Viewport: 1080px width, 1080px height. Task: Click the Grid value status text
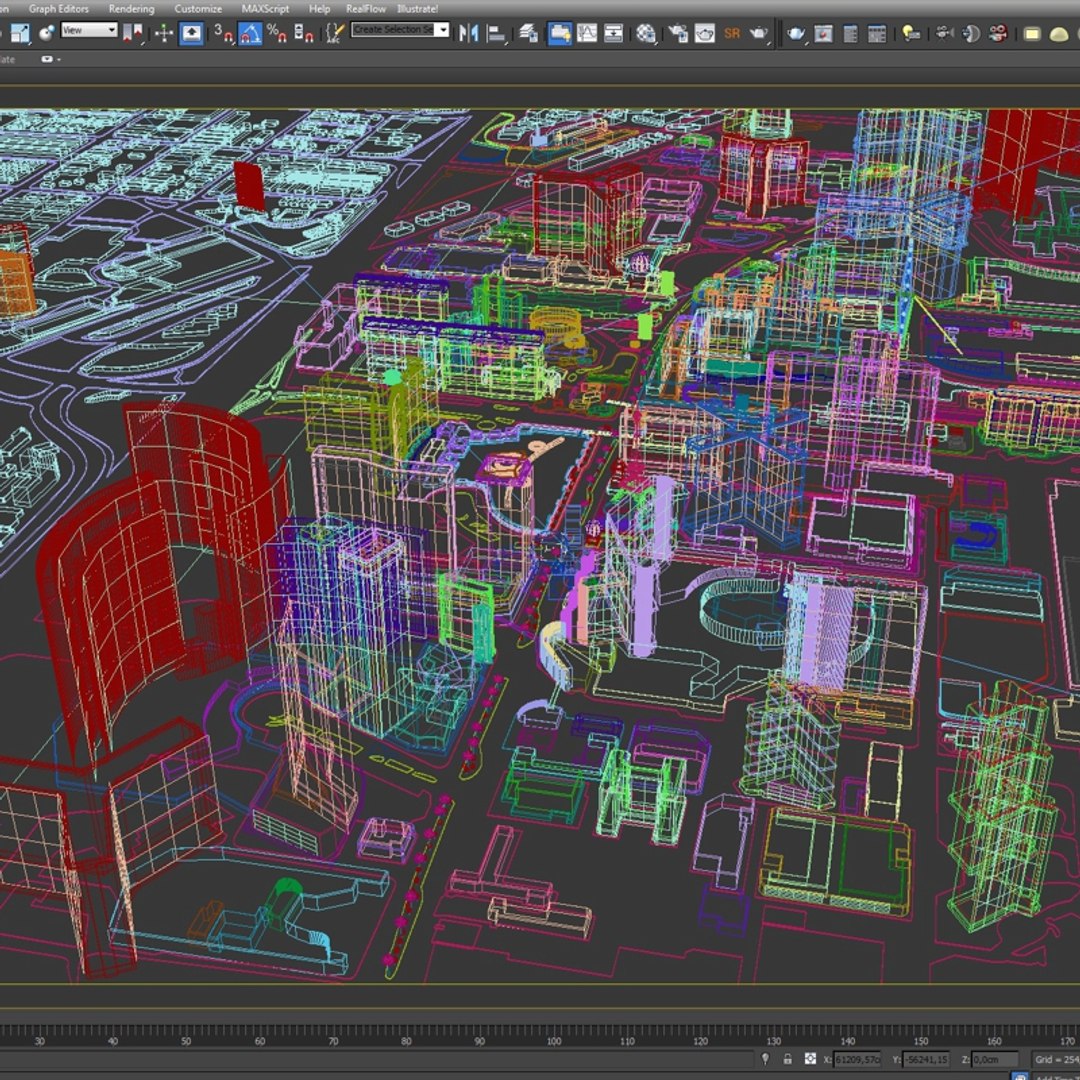1057,1059
